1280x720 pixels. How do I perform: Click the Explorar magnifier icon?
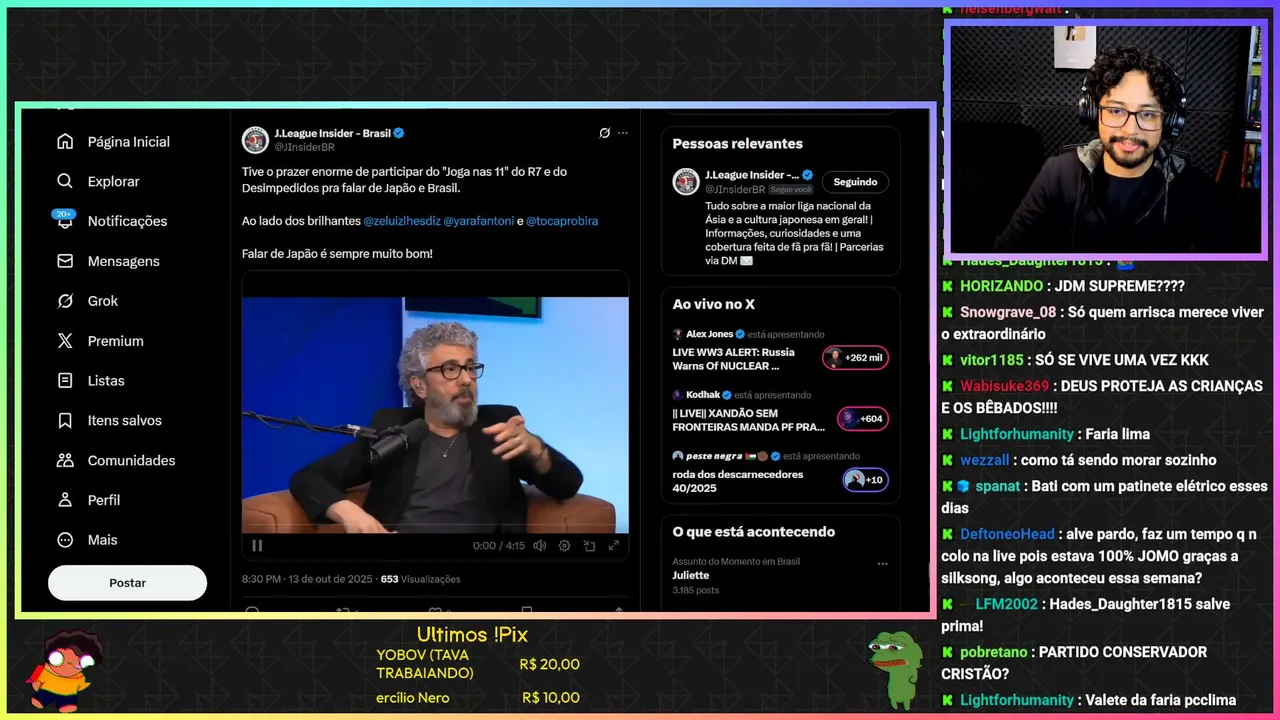[x=65, y=181]
